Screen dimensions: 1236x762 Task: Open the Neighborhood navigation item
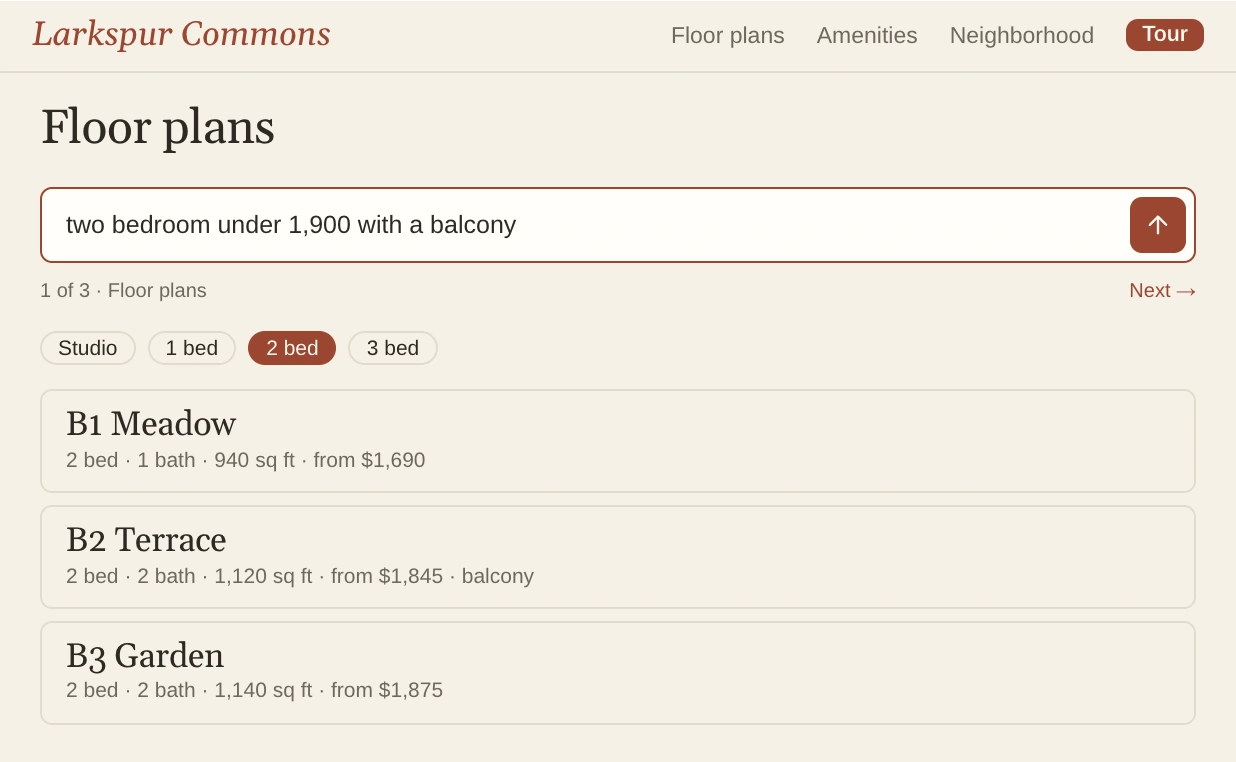(1021, 35)
